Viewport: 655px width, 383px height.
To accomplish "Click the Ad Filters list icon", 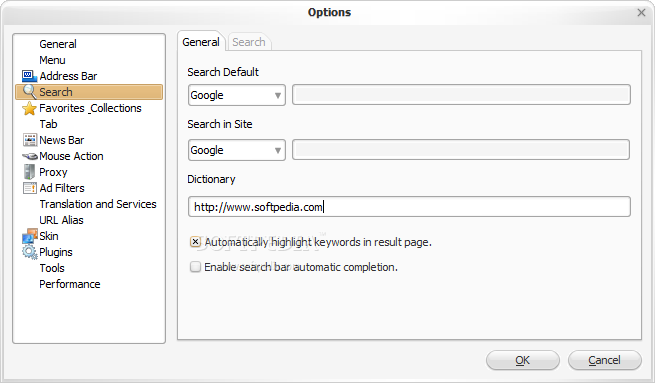I will click(30, 188).
